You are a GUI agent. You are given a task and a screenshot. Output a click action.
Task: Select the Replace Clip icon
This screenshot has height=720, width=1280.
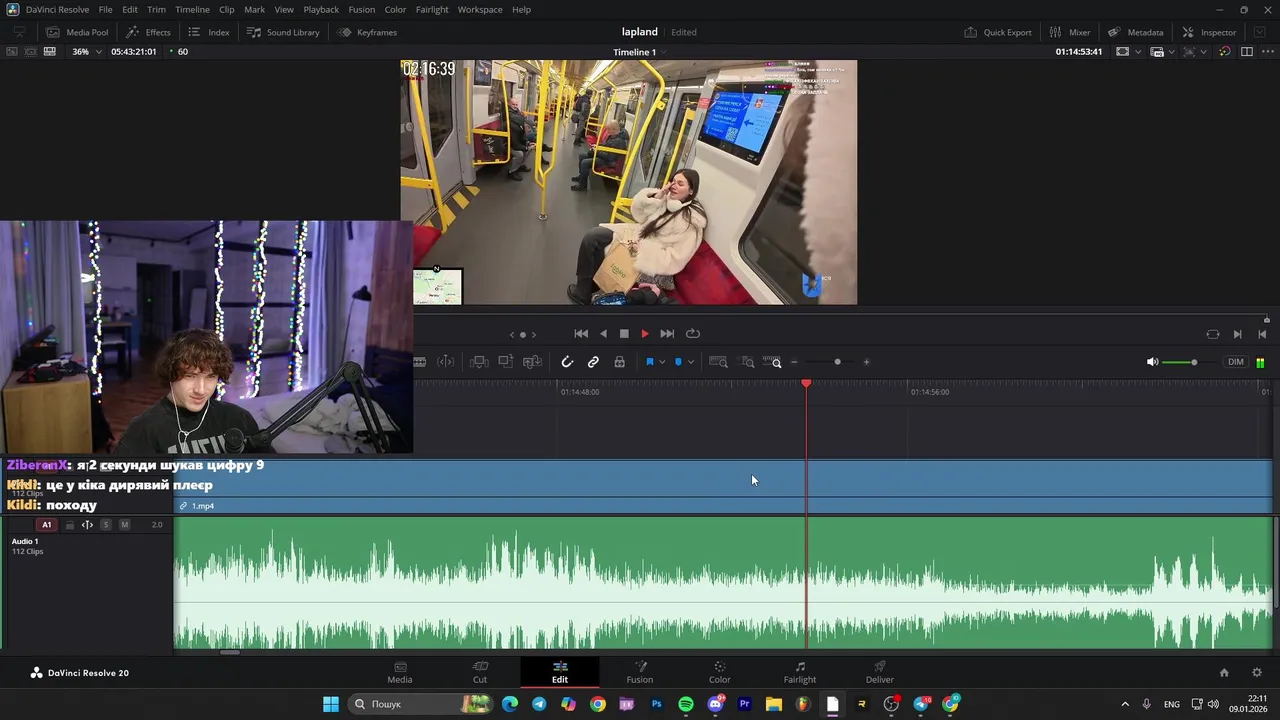click(533, 362)
